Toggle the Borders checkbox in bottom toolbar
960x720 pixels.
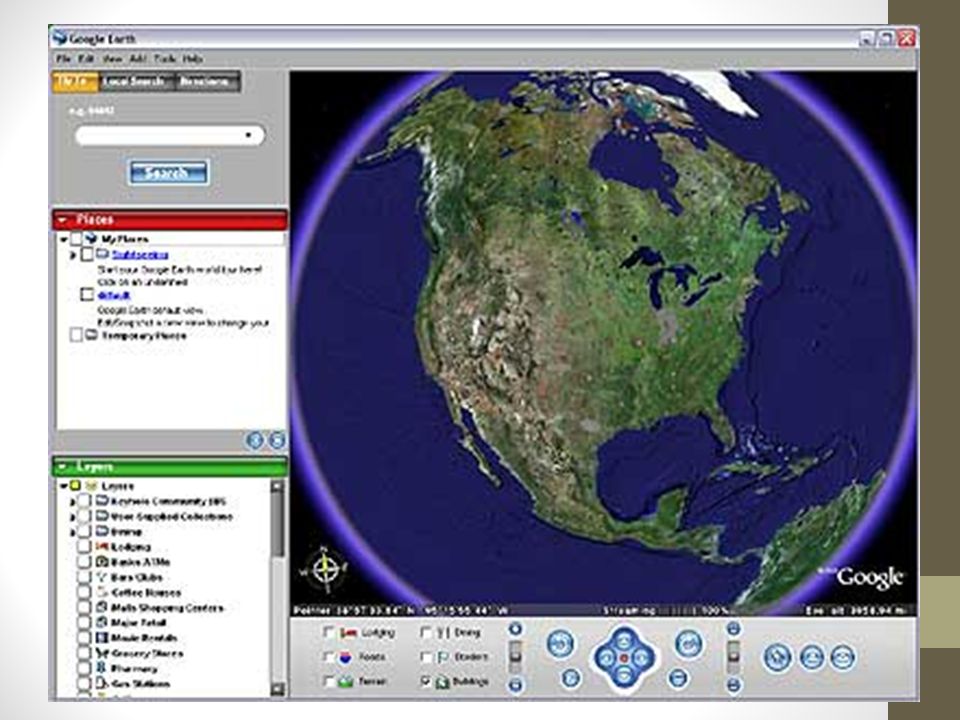426,657
